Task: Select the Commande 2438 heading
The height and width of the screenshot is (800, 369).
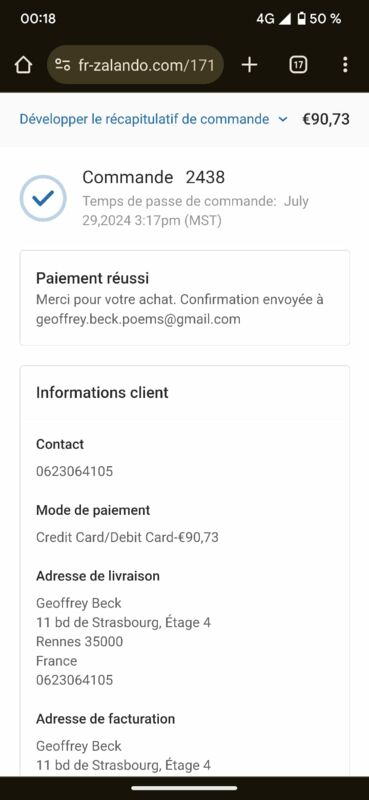Action: click(154, 177)
